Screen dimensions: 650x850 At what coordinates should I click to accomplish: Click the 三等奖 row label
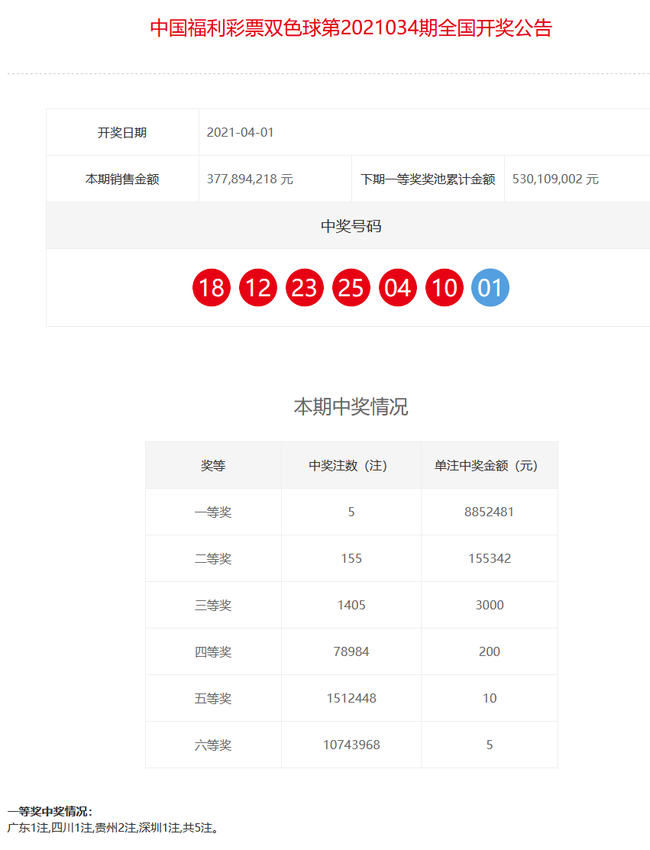click(213, 605)
